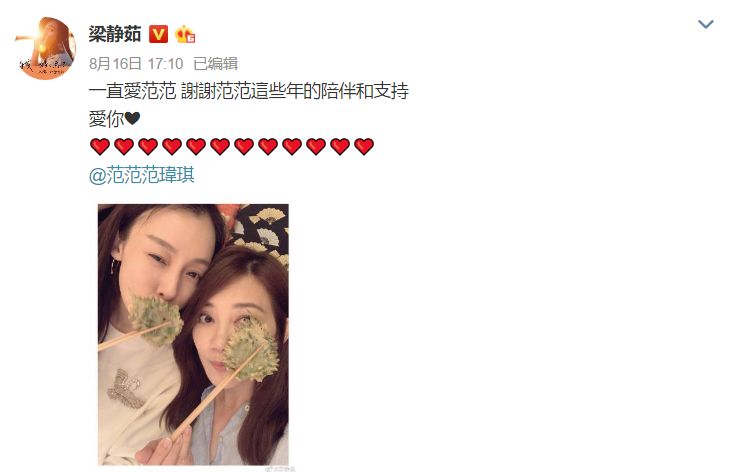
Task: Click the butterfly brooch in the photo
Action: tap(123, 388)
